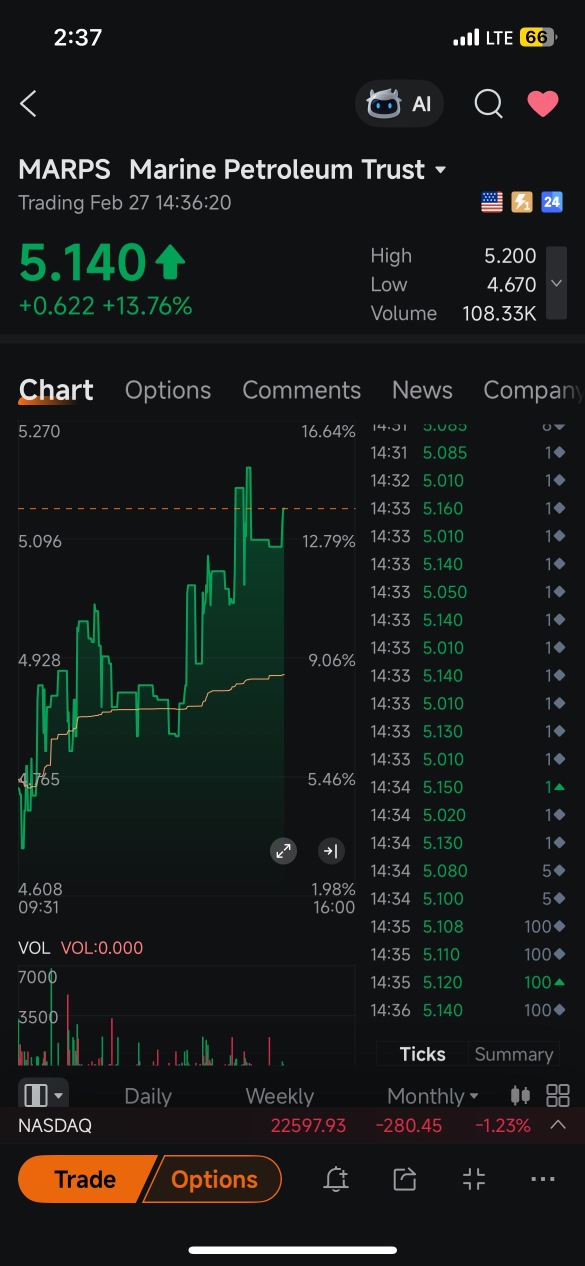The image size is (585, 1266).
Task: Tap the High 5.200 value
Action: (510, 256)
